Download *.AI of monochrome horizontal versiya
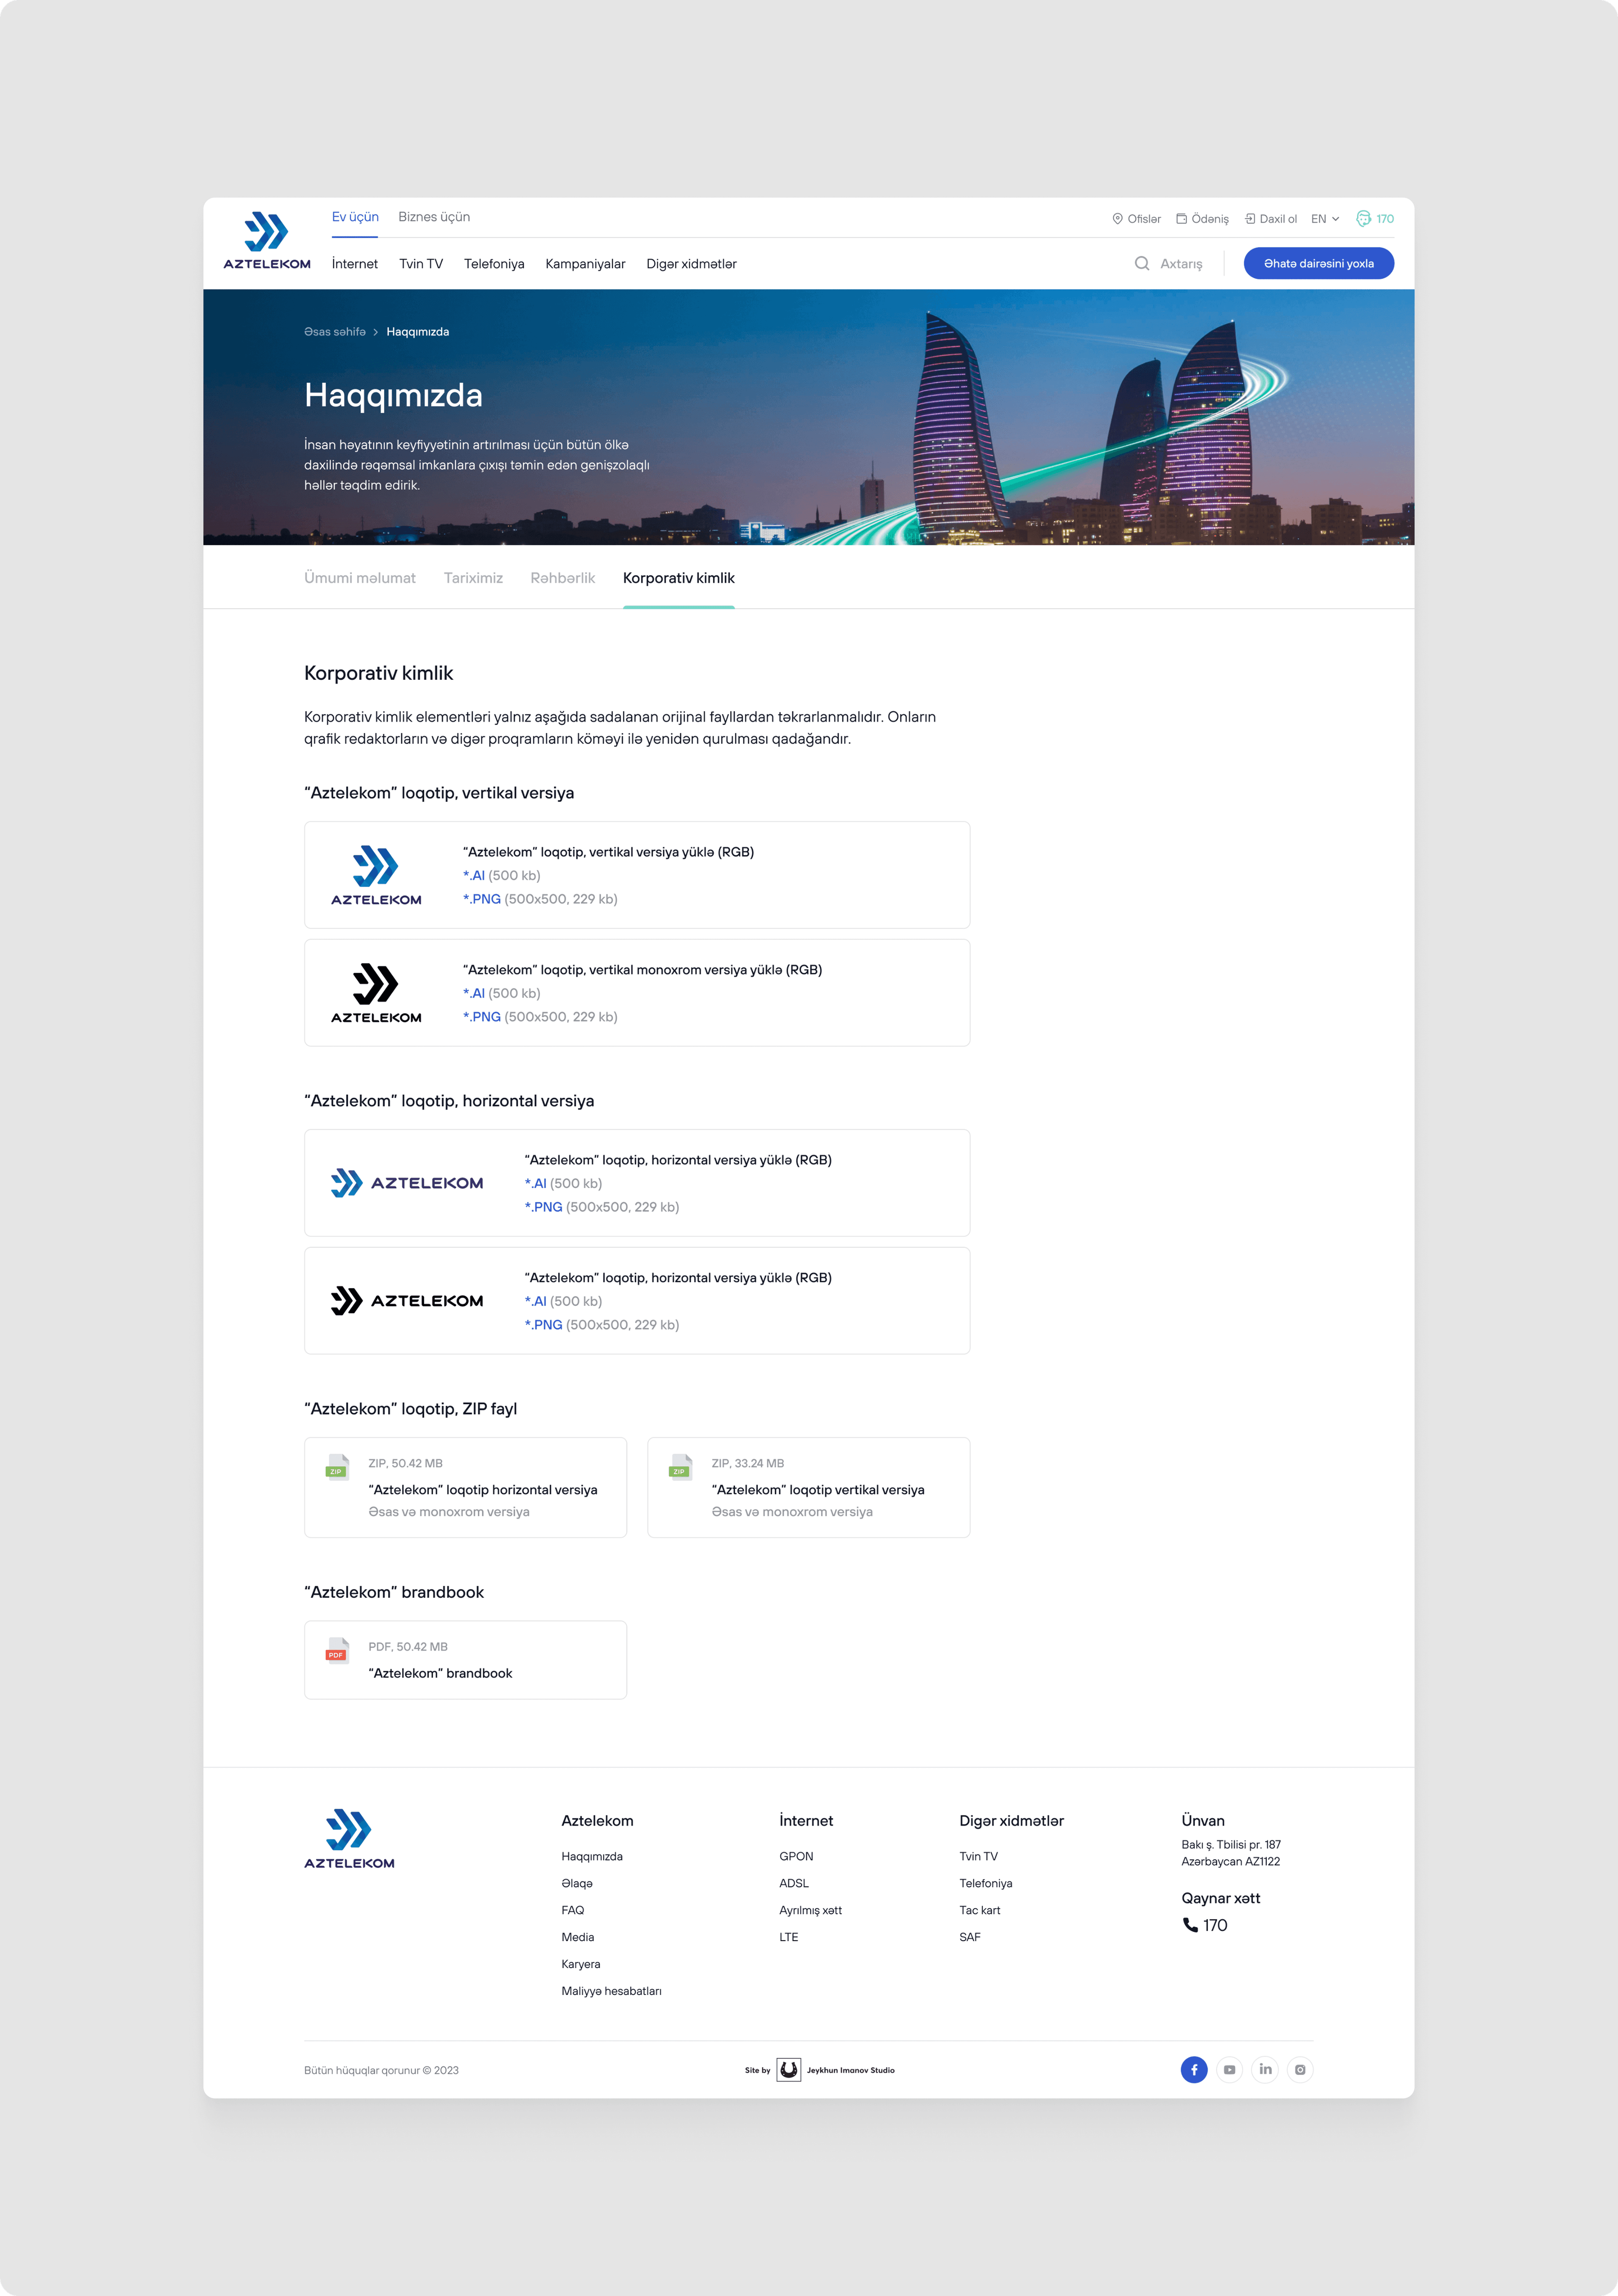Viewport: 1618px width, 2296px height. point(536,1302)
